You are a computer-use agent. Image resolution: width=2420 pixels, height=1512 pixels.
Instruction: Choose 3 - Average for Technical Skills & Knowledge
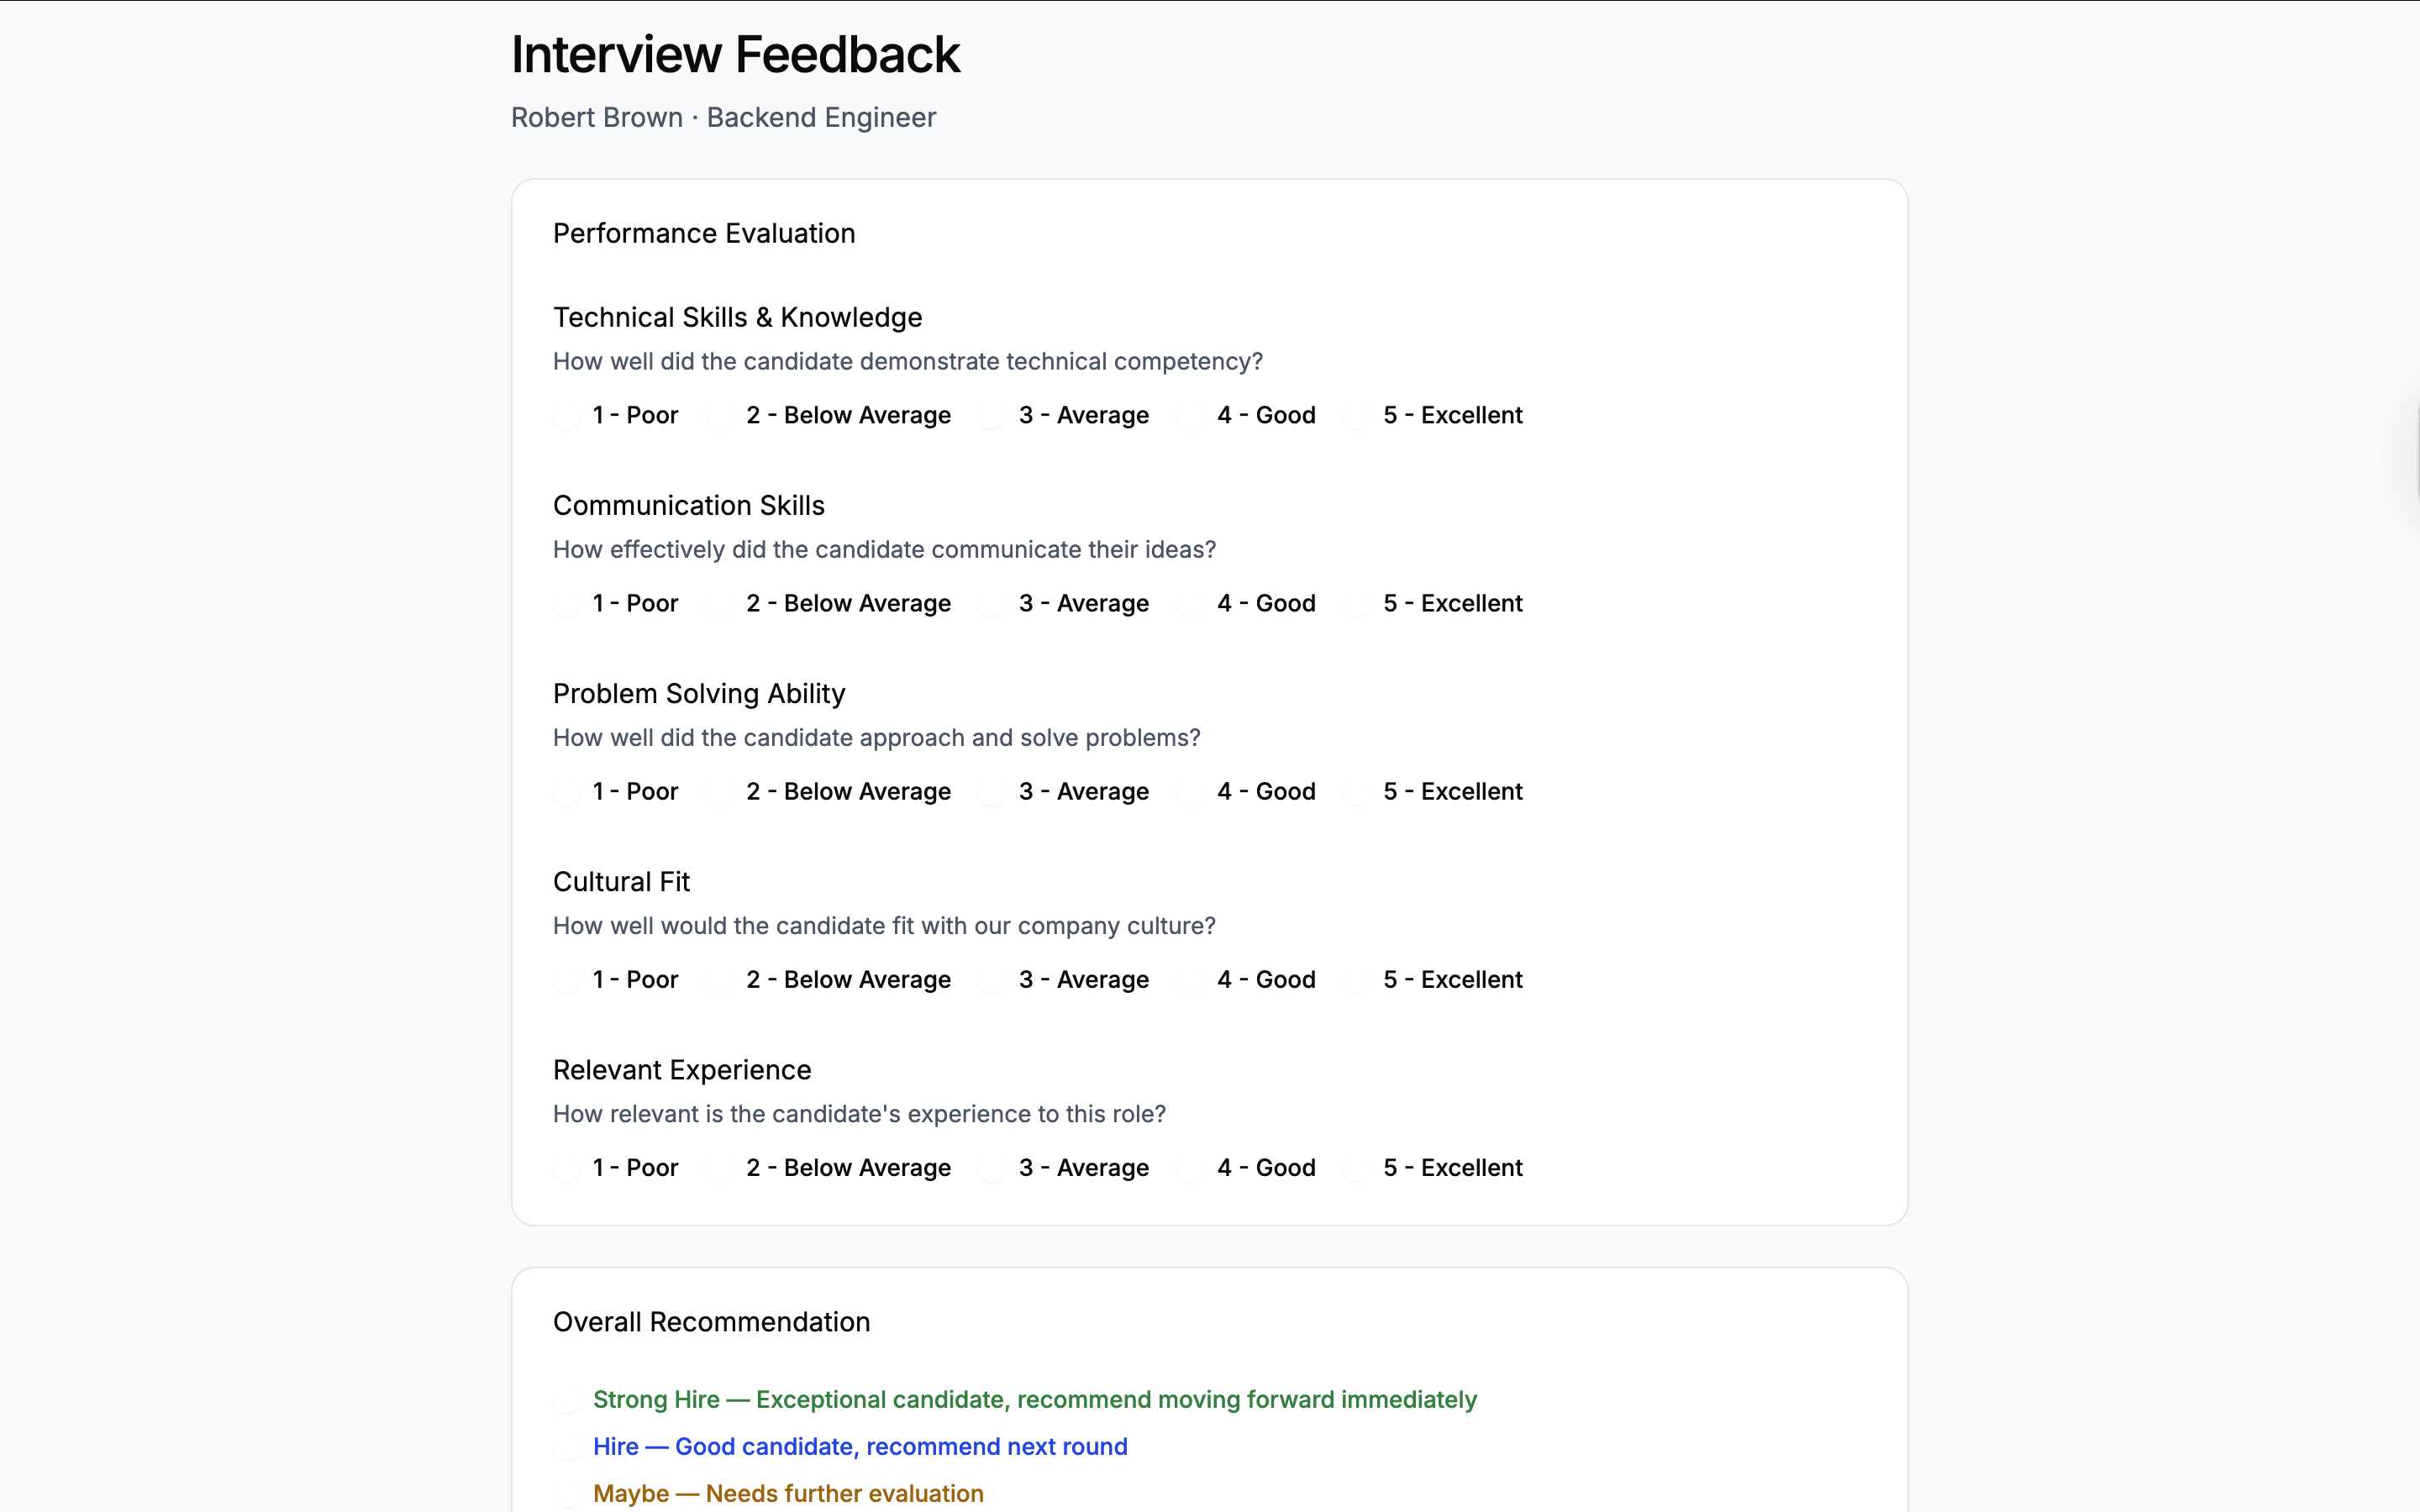[992, 416]
